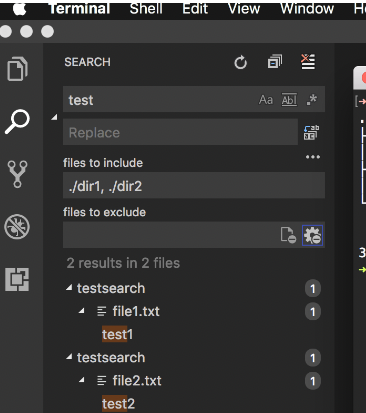Screen dimensions: 366x413
Task: Click the Replace input field
Action: click(180, 132)
